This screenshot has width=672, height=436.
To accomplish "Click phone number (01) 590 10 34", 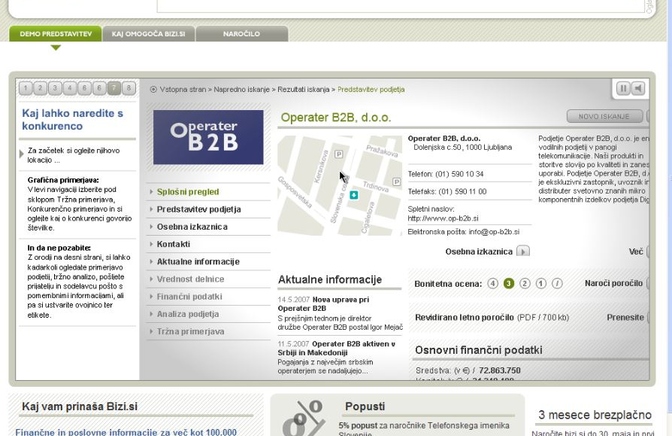I will 459,174.
